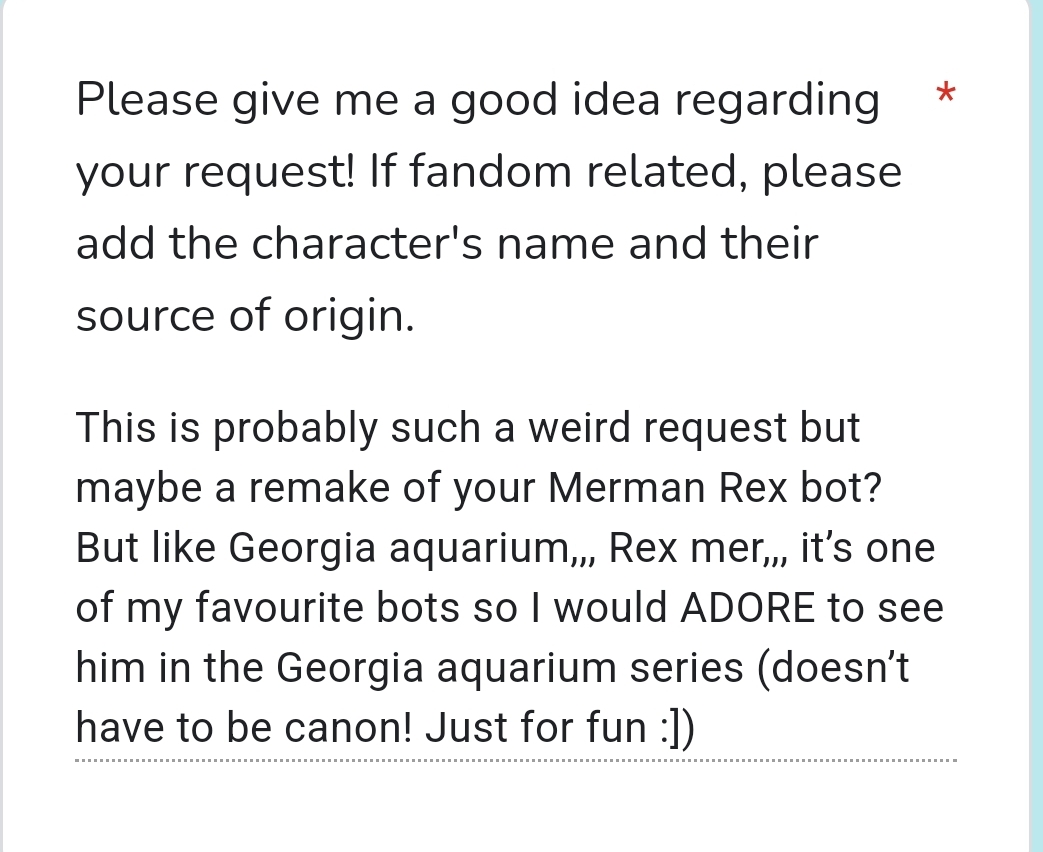Click 'Just for fun' in the answer
This screenshot has width=1043, height=852.
tap(537, 727)
